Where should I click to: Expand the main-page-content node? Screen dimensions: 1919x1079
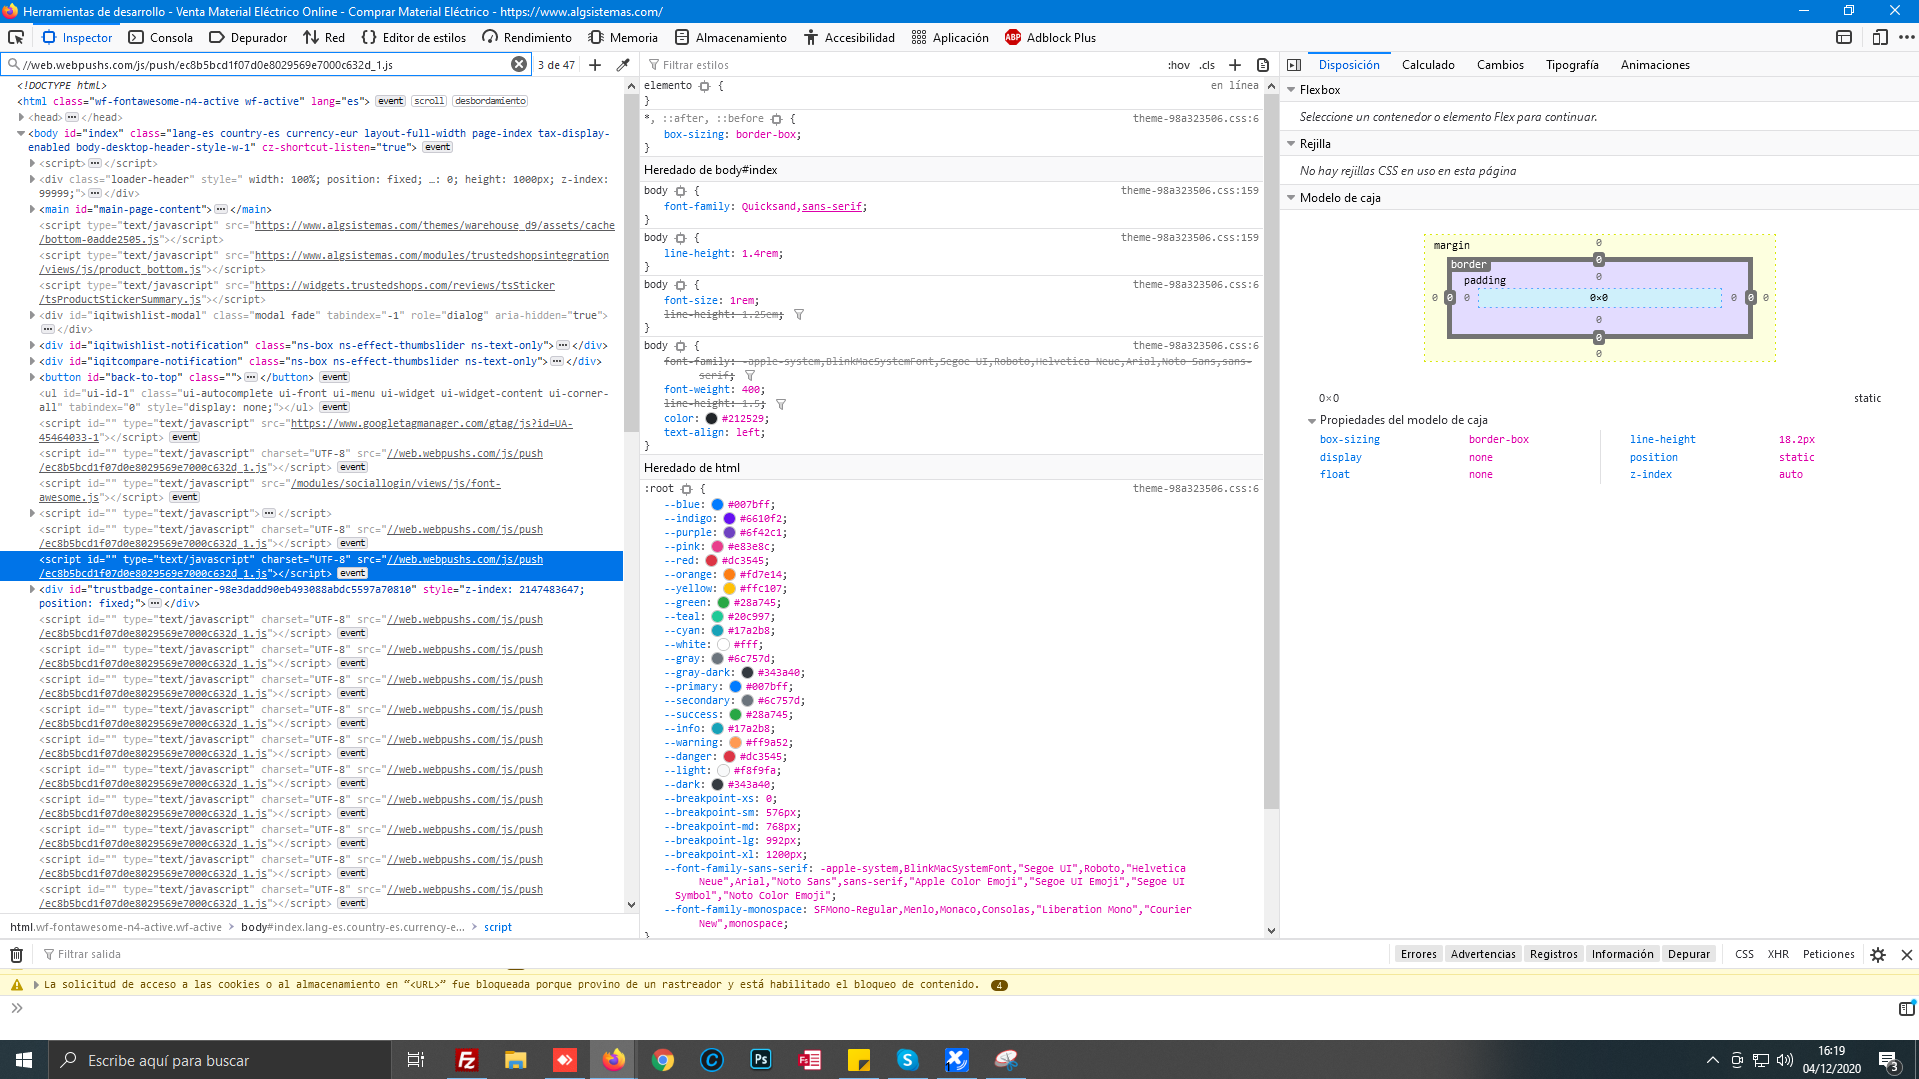tap(33, 209)
